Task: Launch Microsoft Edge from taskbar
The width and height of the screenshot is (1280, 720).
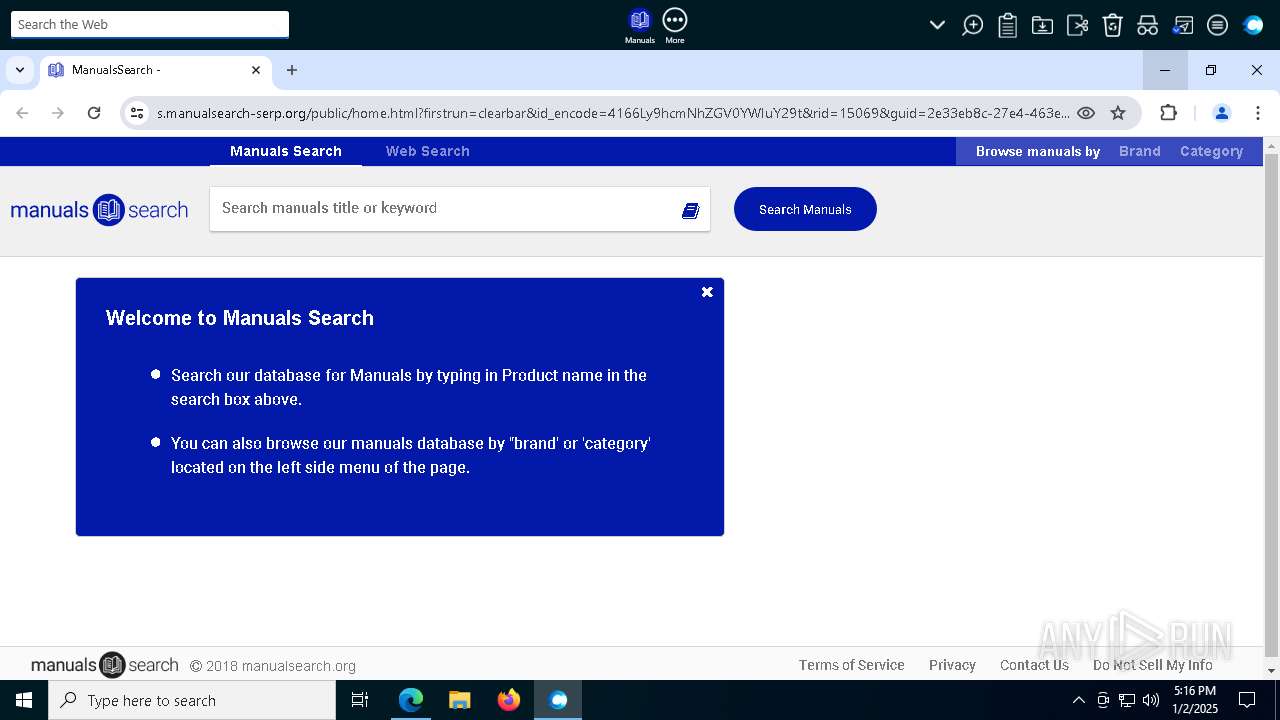Action: [x=410, y=700]
